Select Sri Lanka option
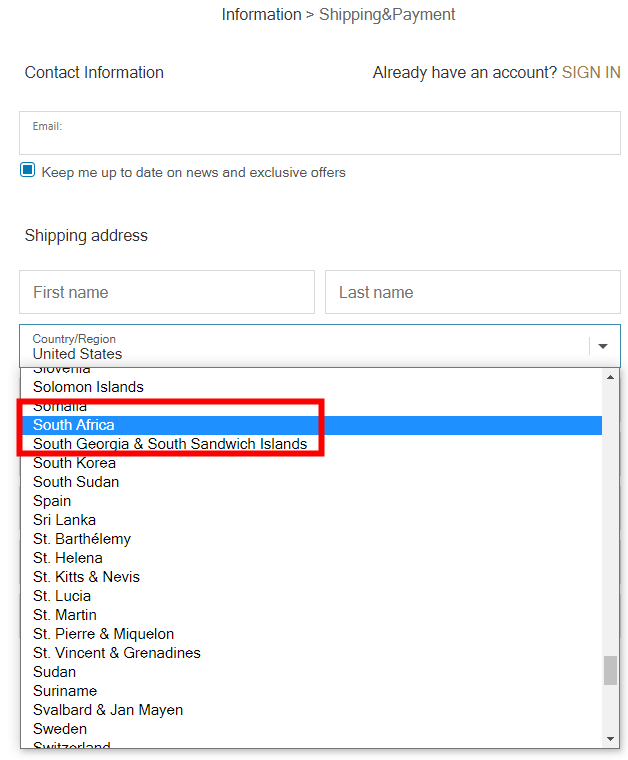The width and height of the screenshot is (628, 760). coord(64,520)
